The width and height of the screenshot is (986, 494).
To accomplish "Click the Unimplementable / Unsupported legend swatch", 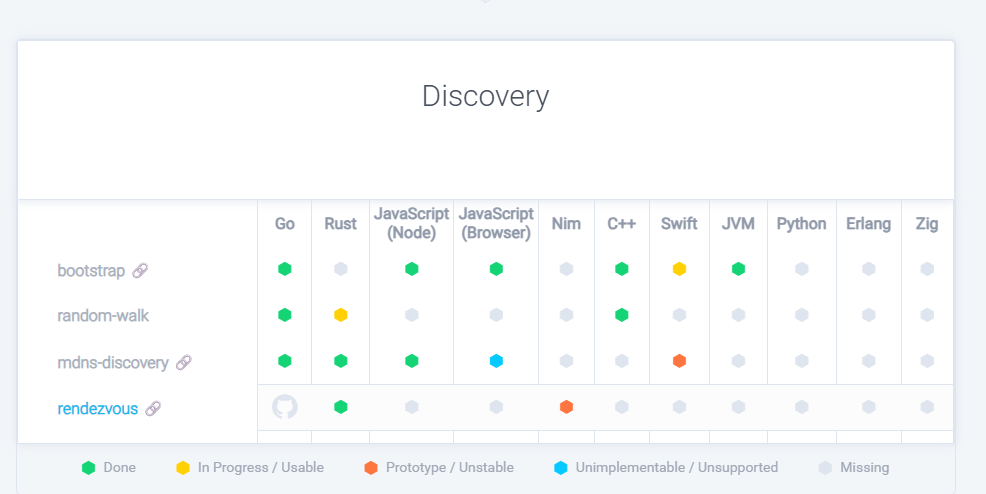I will [560, 467].
